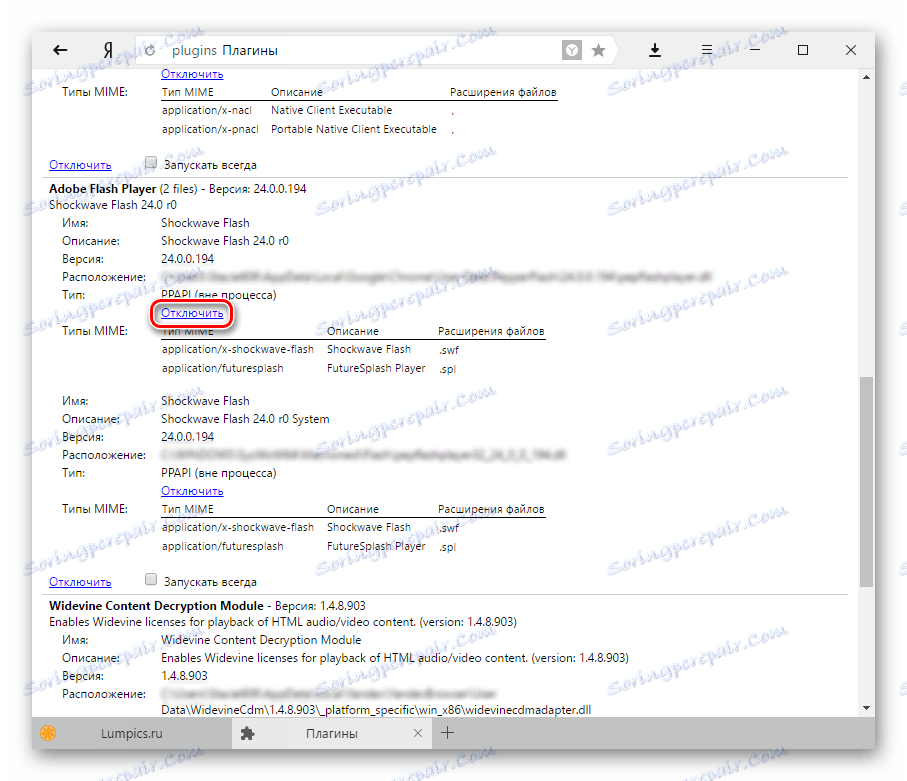The image size is (907, 781).
Task: Click the topmost Отключить link
Action: click(x=191, y=73)
